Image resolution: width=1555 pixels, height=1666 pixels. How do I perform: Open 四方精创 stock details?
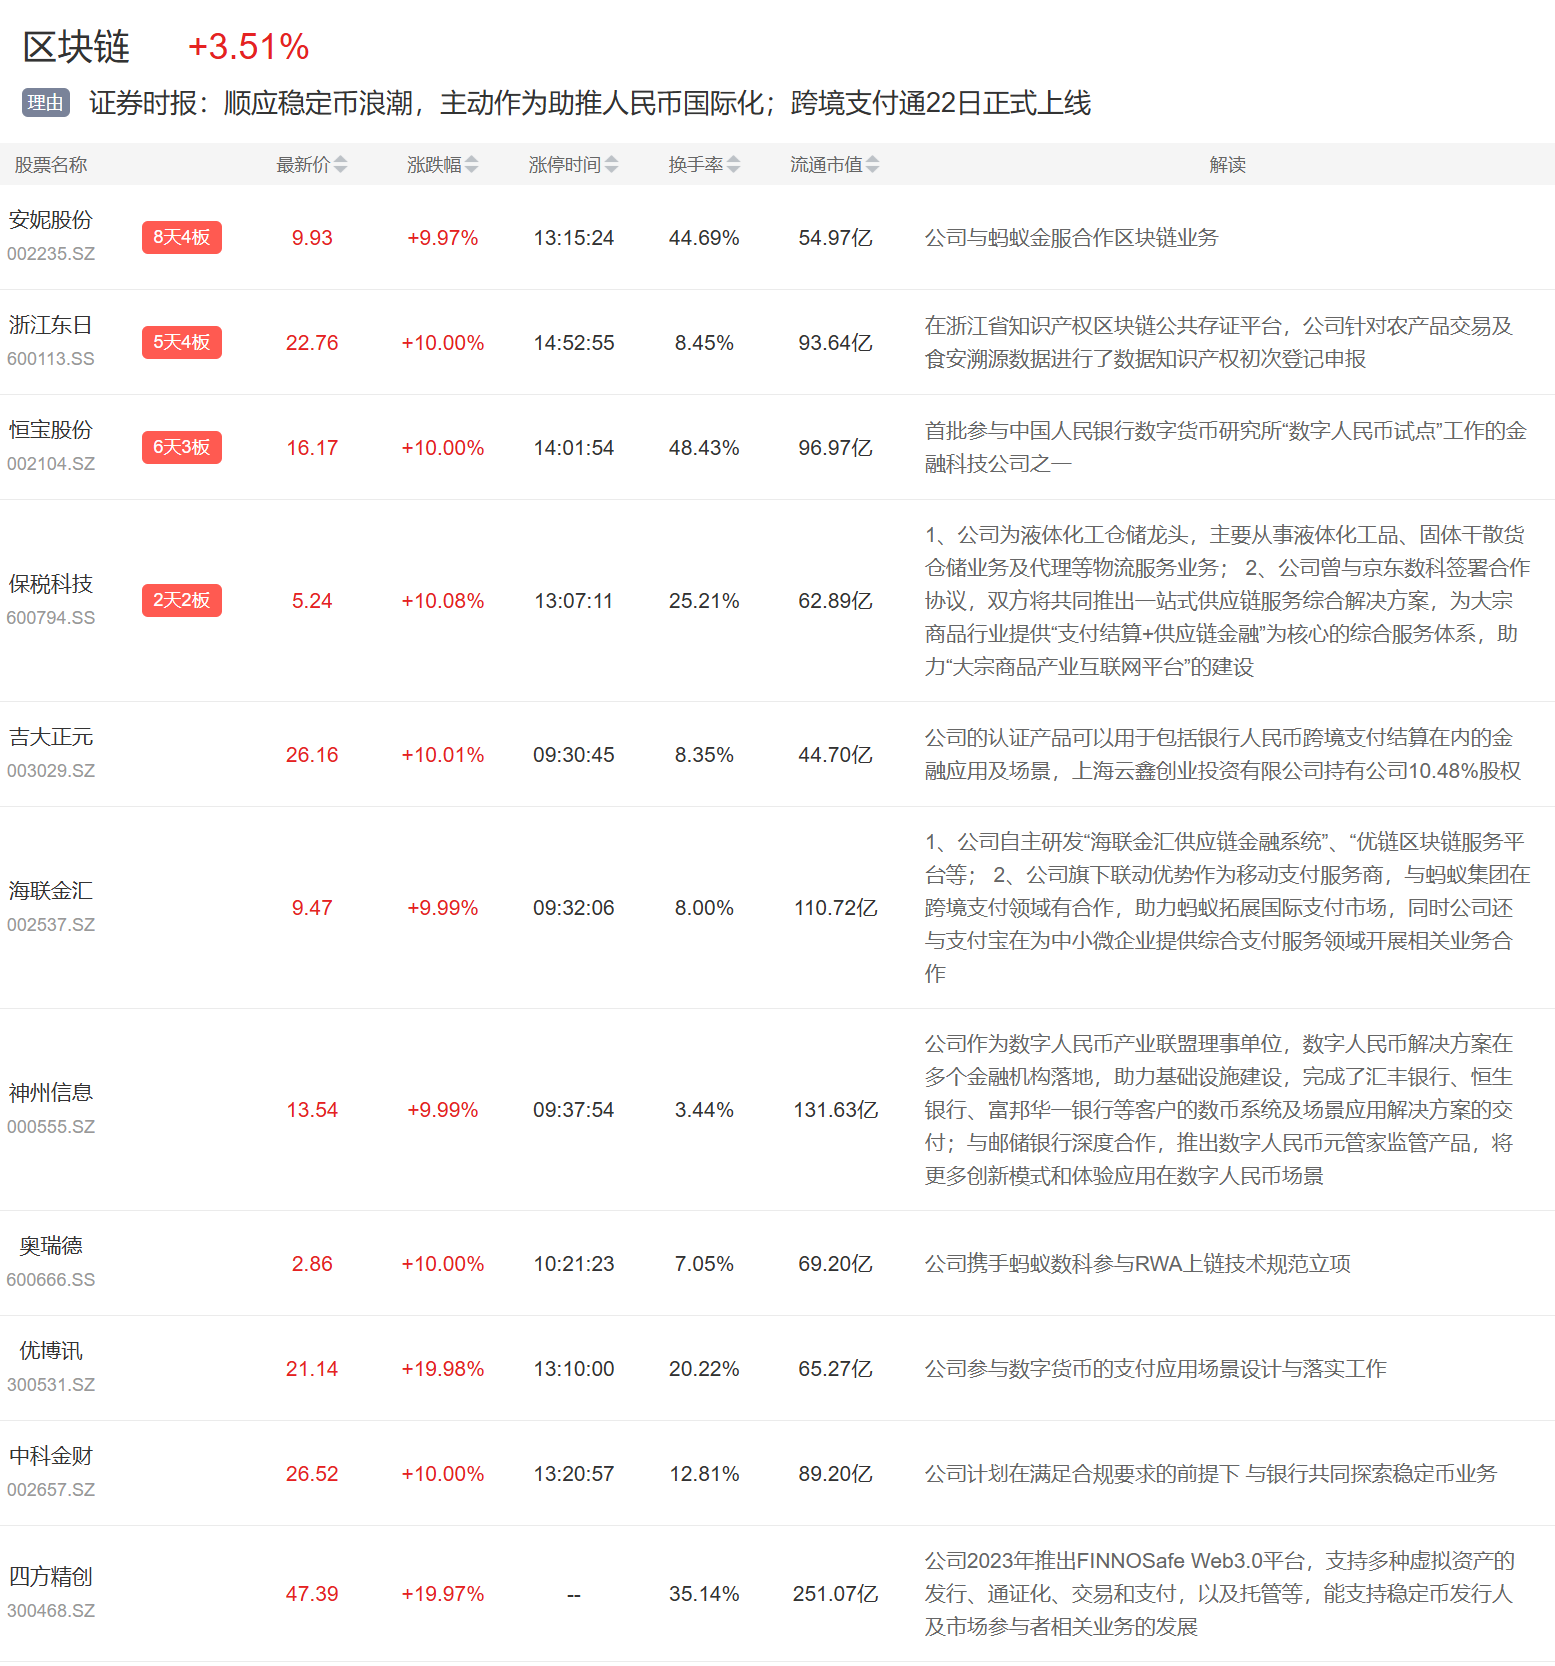(x=51, y=1577)
